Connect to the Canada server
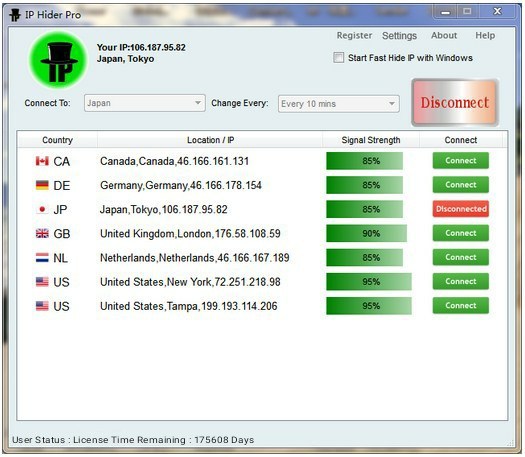525x457 pixels. pyautogui.click(x=461, y=161)
